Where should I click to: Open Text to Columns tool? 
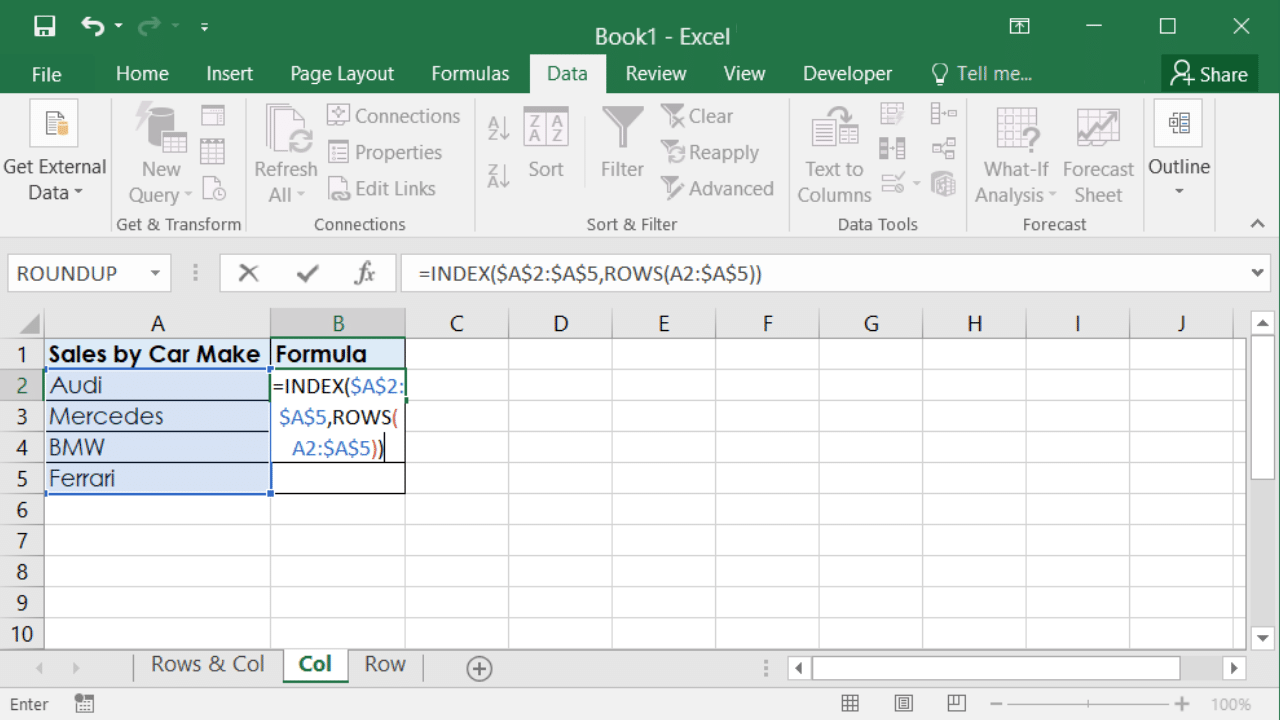pyautogui.click(x=834, y=156)
